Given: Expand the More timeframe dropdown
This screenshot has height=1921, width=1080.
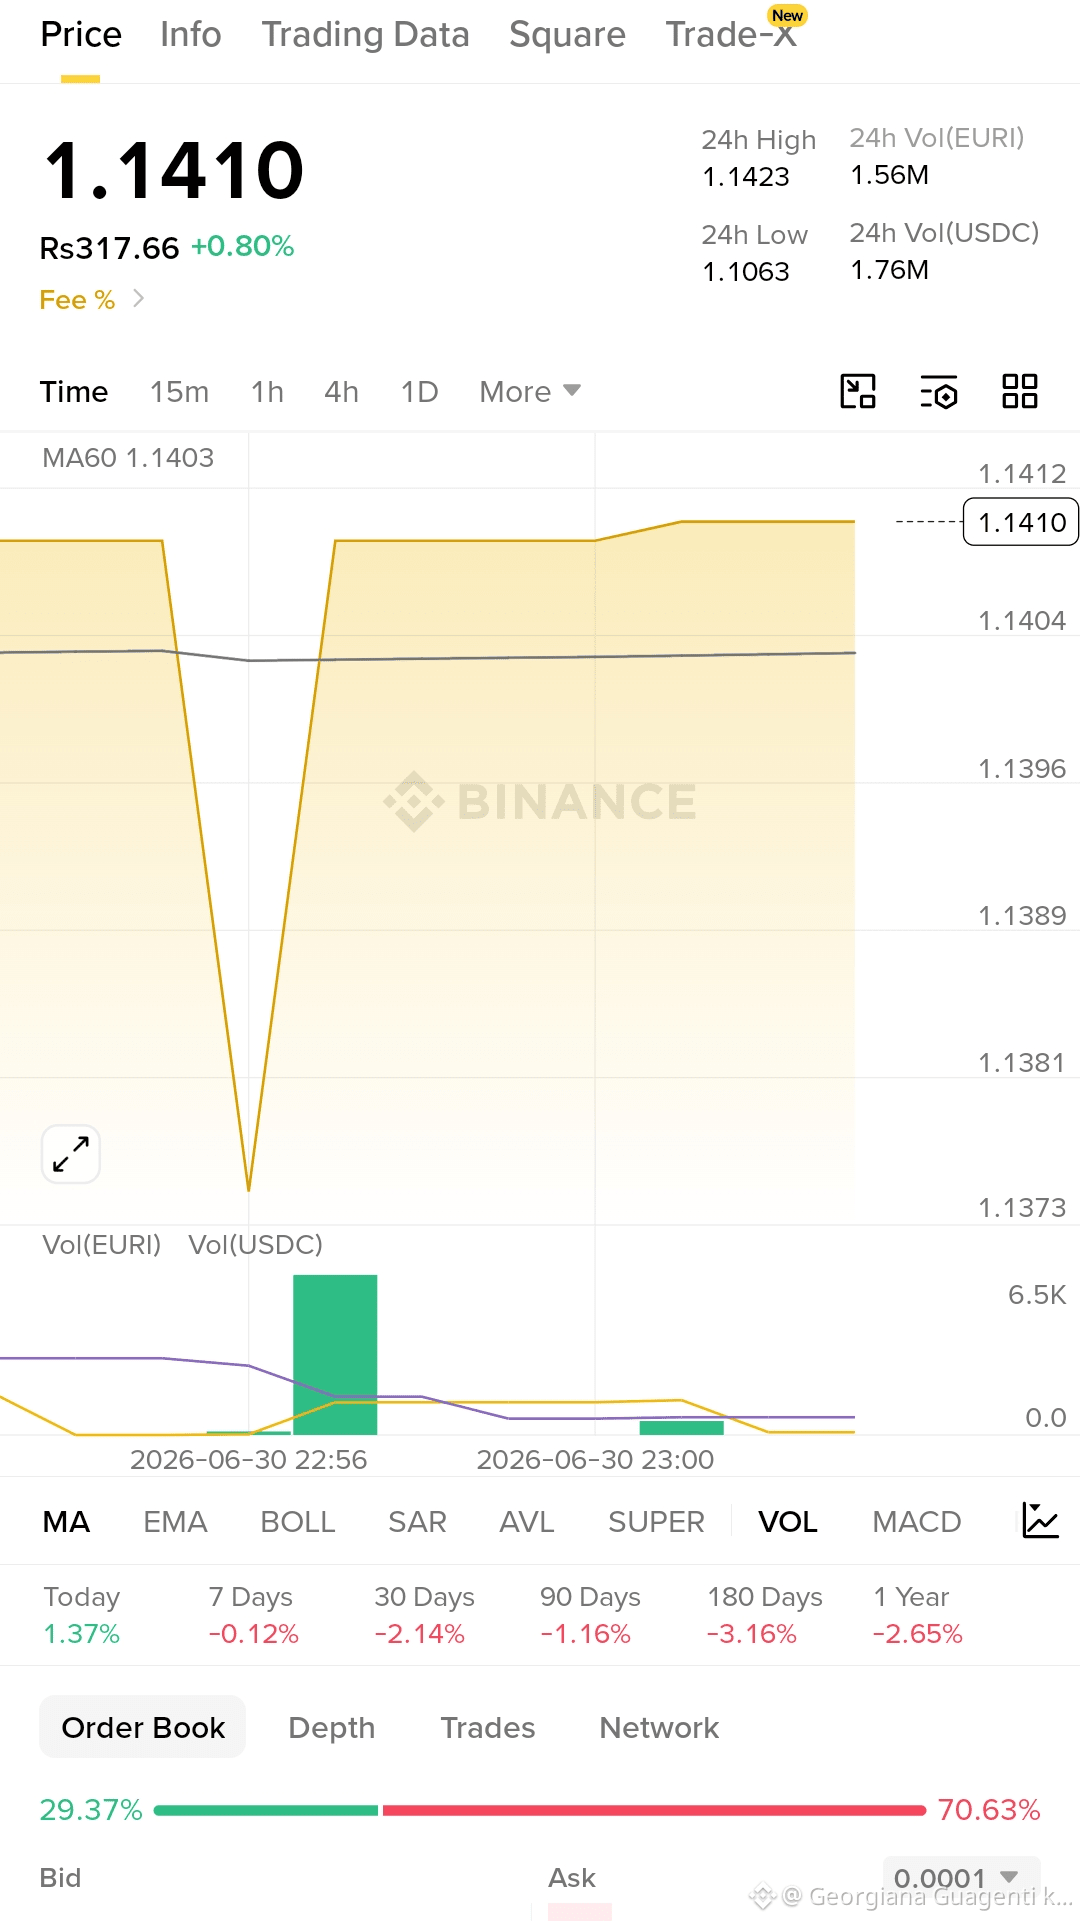Looking at the screenshot, I should coord(530,391).
